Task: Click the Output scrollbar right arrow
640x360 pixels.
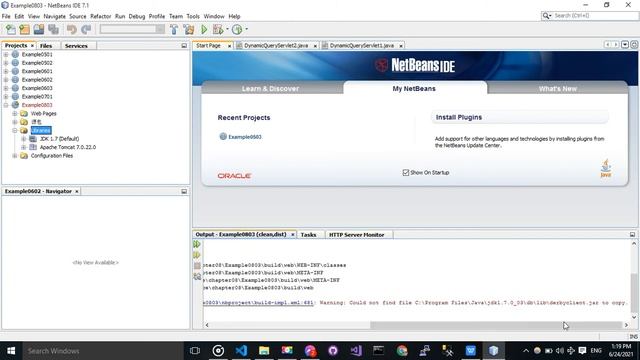Action: [626, 325]
